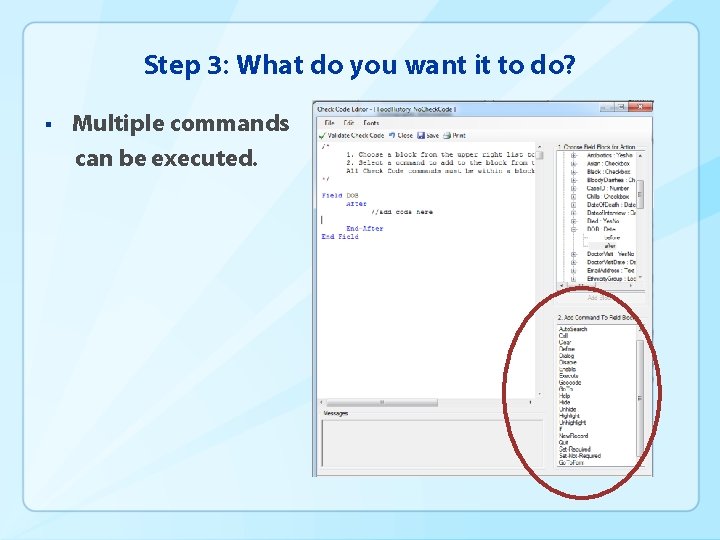This screenshot has height=540, width=720.
Task: Select the 'after' block under DOB
Action: [x=610, y=246]
